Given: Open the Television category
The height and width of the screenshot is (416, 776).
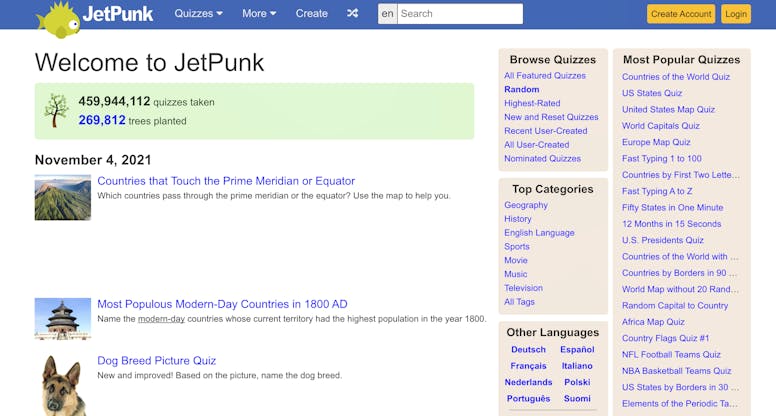Looking at the screenshot, I should coord(524,288).
